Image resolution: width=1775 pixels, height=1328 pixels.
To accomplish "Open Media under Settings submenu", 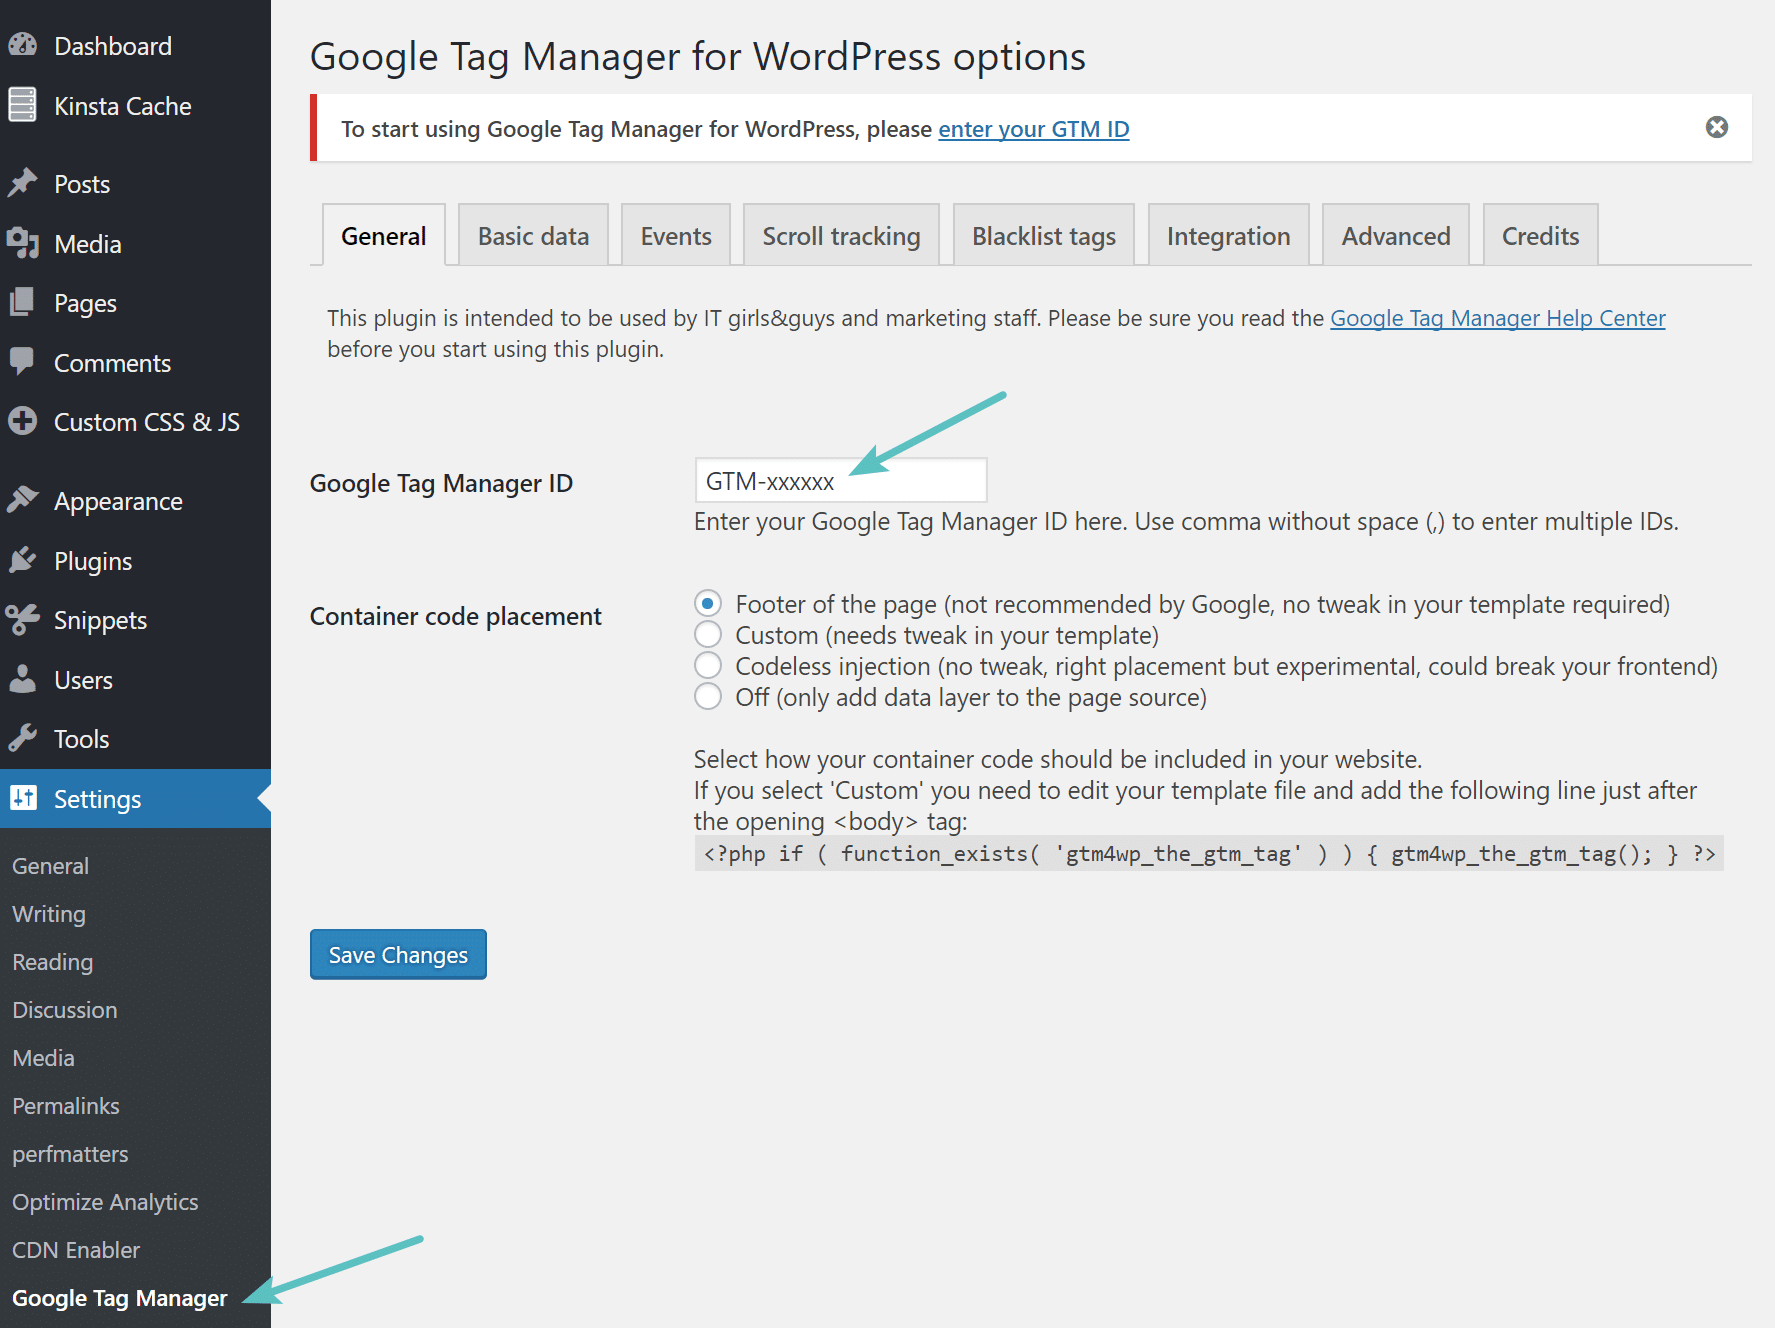I will [x=43, y=1058].
